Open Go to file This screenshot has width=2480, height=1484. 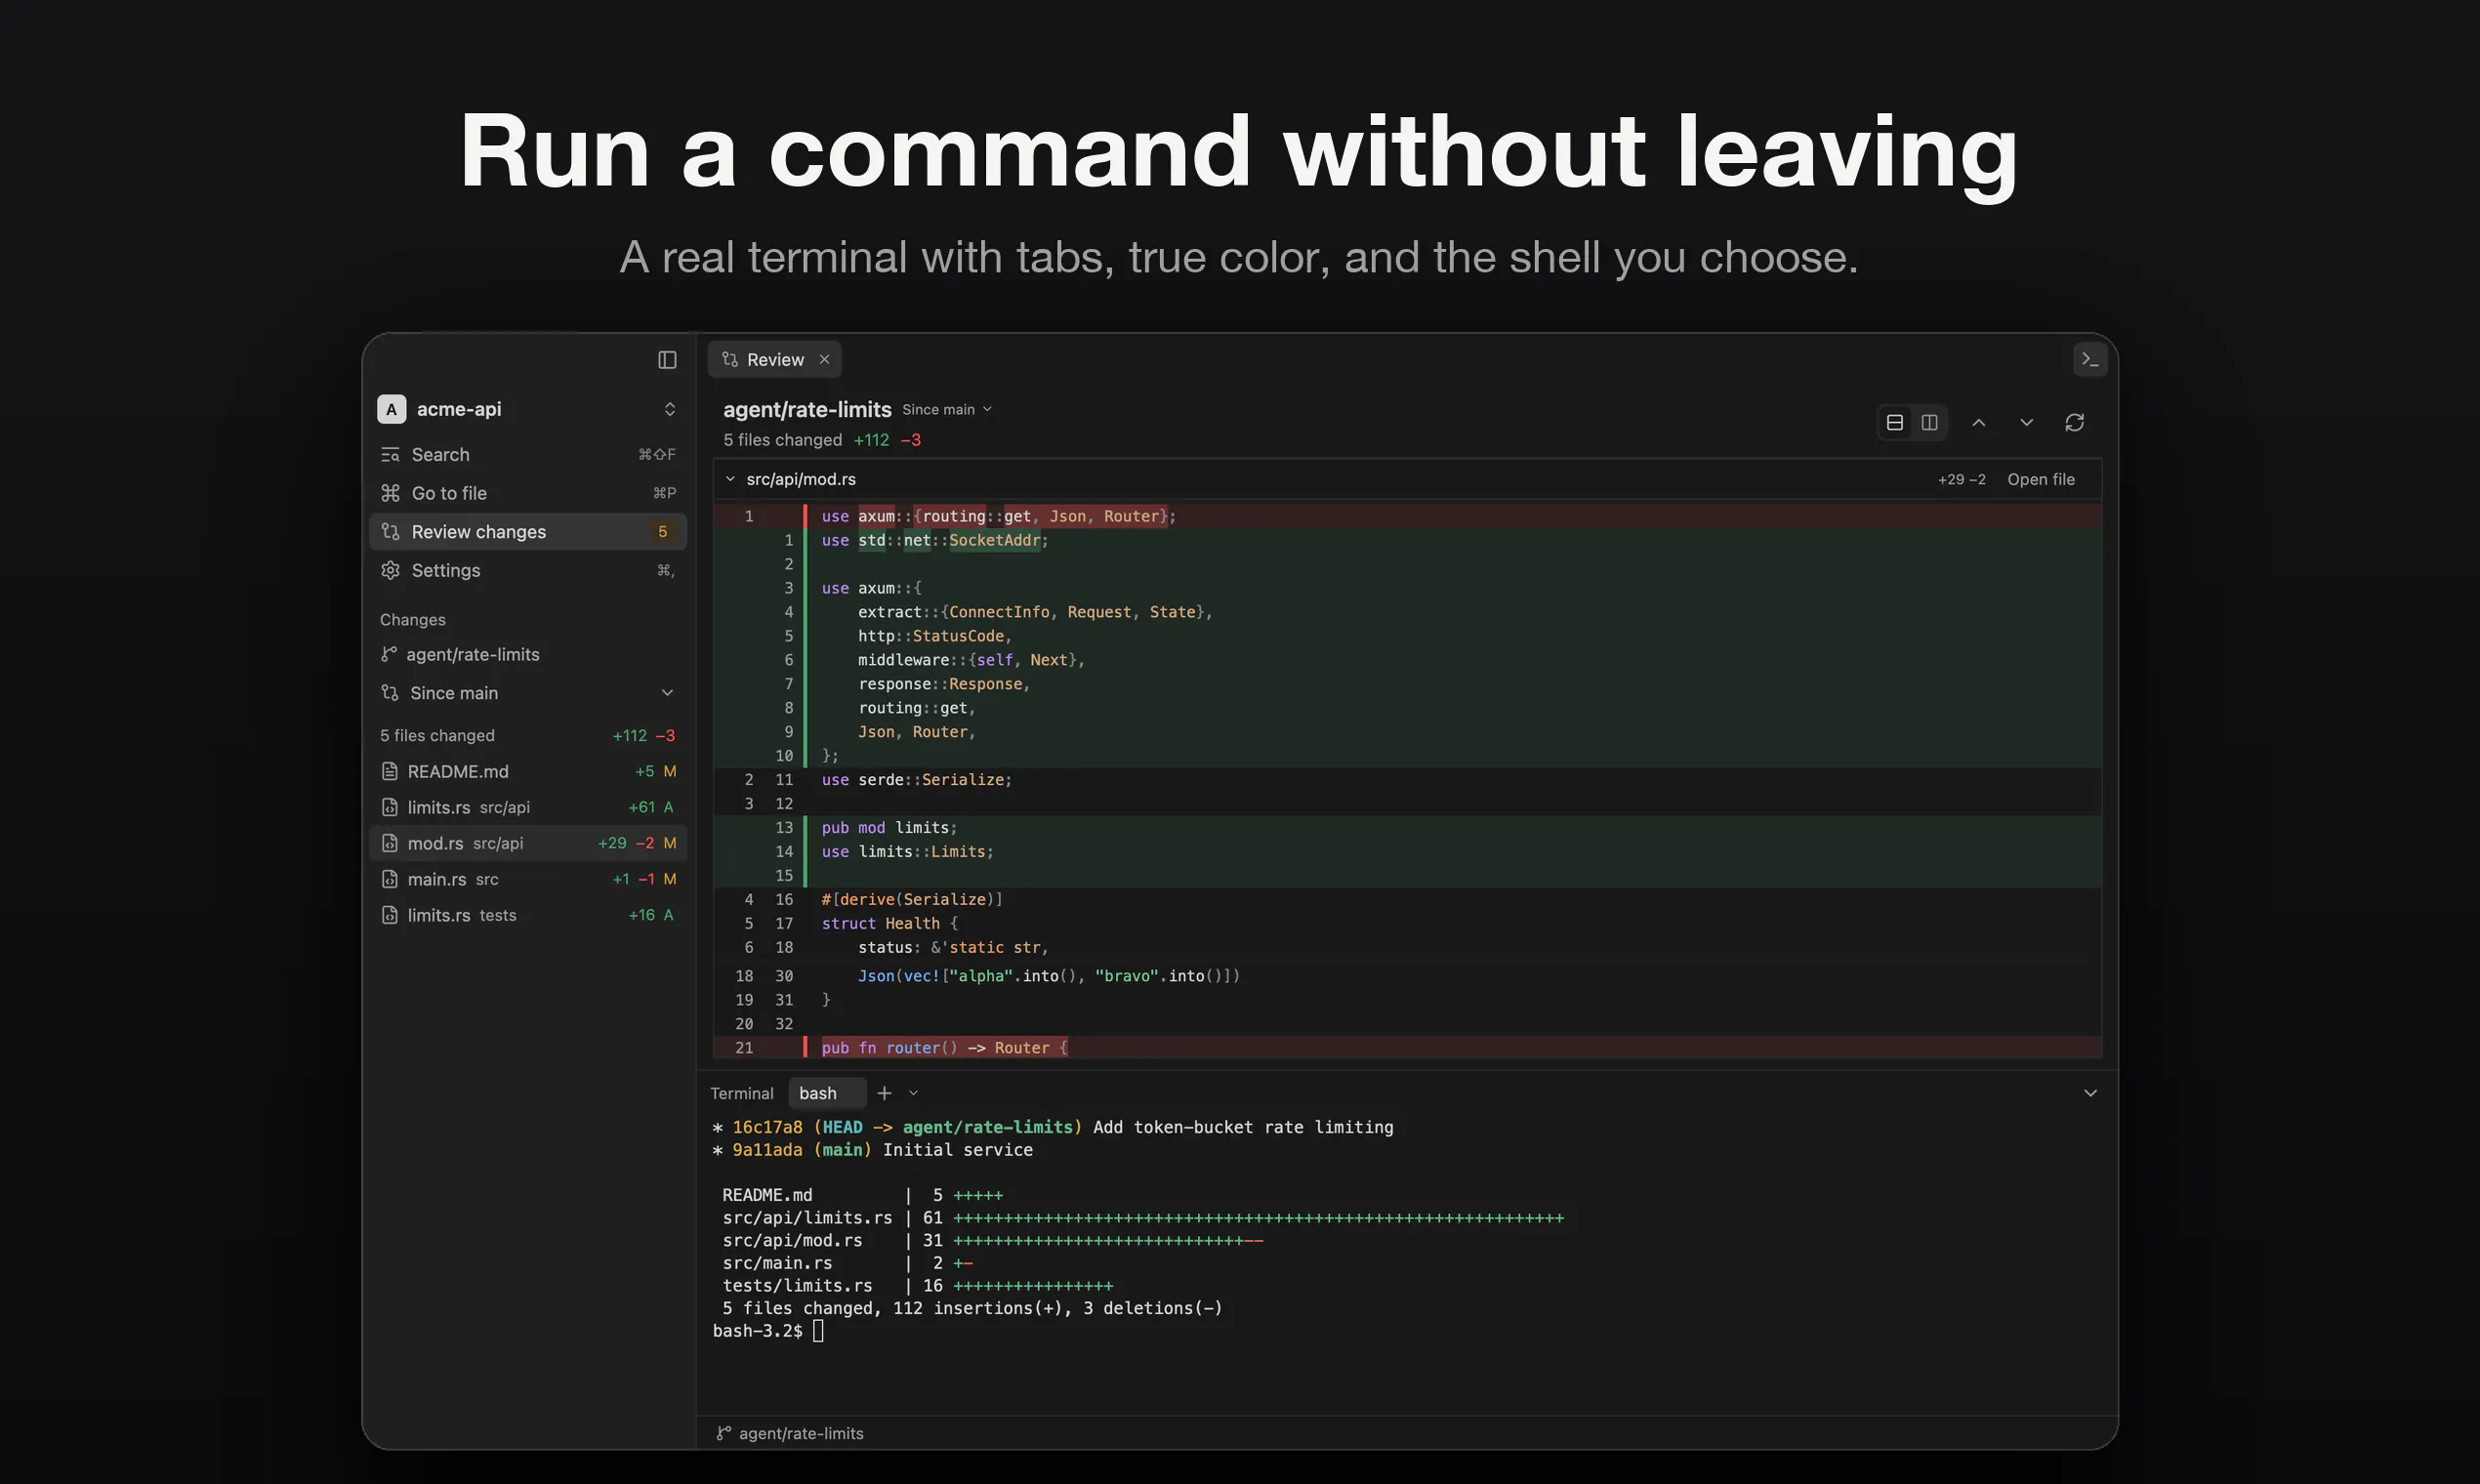pyautogui.click(x=528, y=493)
